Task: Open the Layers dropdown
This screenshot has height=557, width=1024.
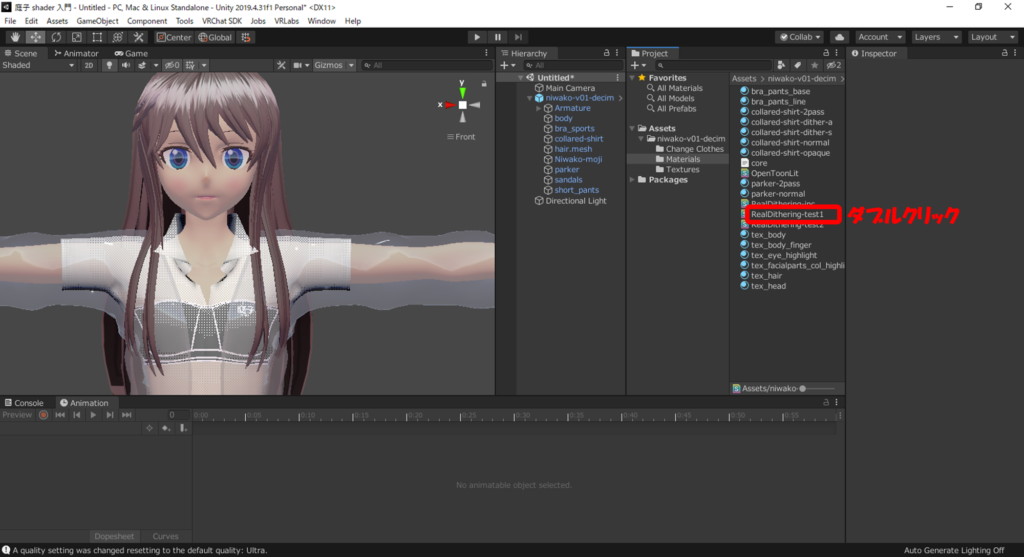Action: 935,37
